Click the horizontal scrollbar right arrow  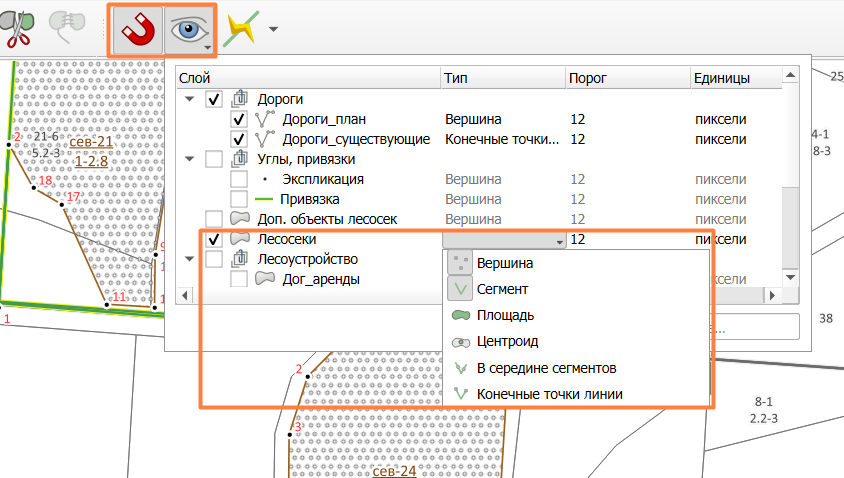click(x=772, y=295)
